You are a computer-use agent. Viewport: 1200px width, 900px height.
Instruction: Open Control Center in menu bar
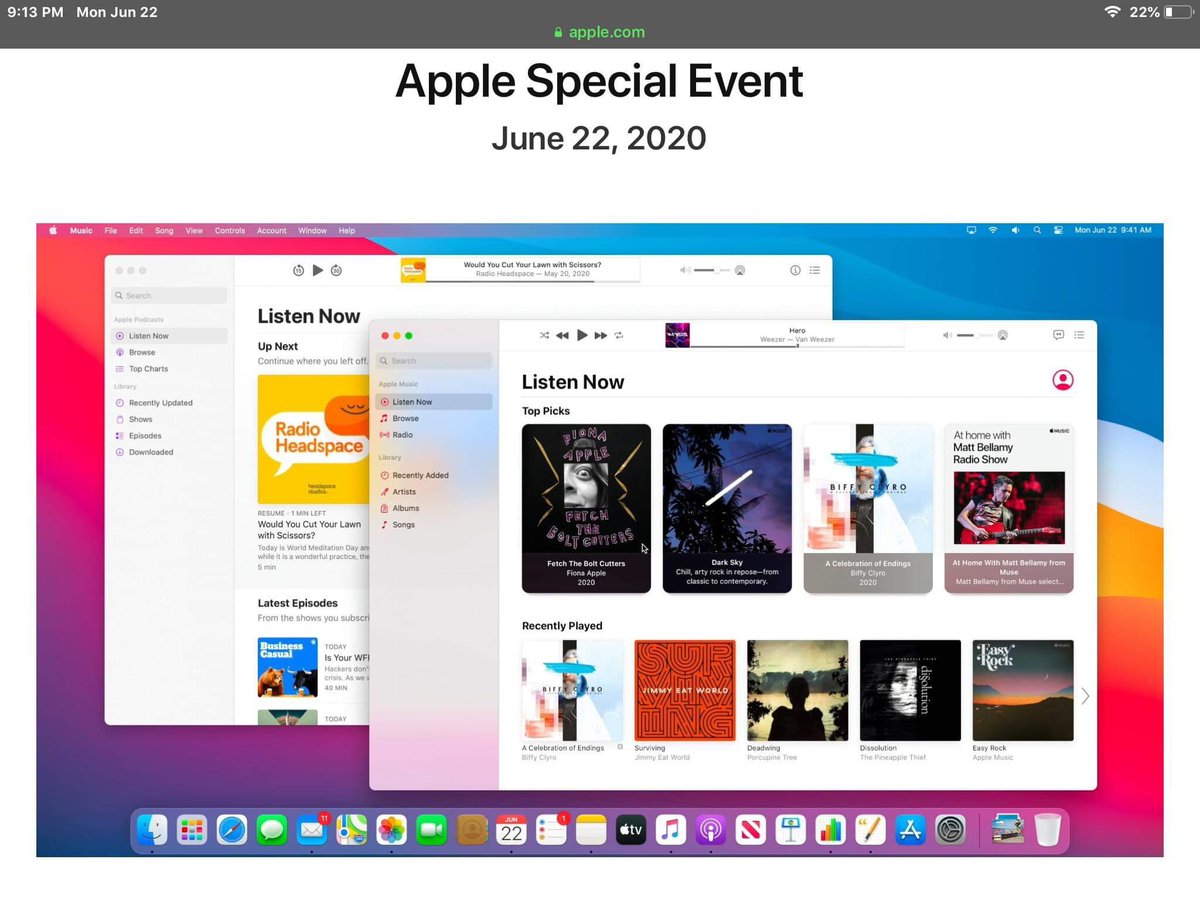coord(1058,231)
